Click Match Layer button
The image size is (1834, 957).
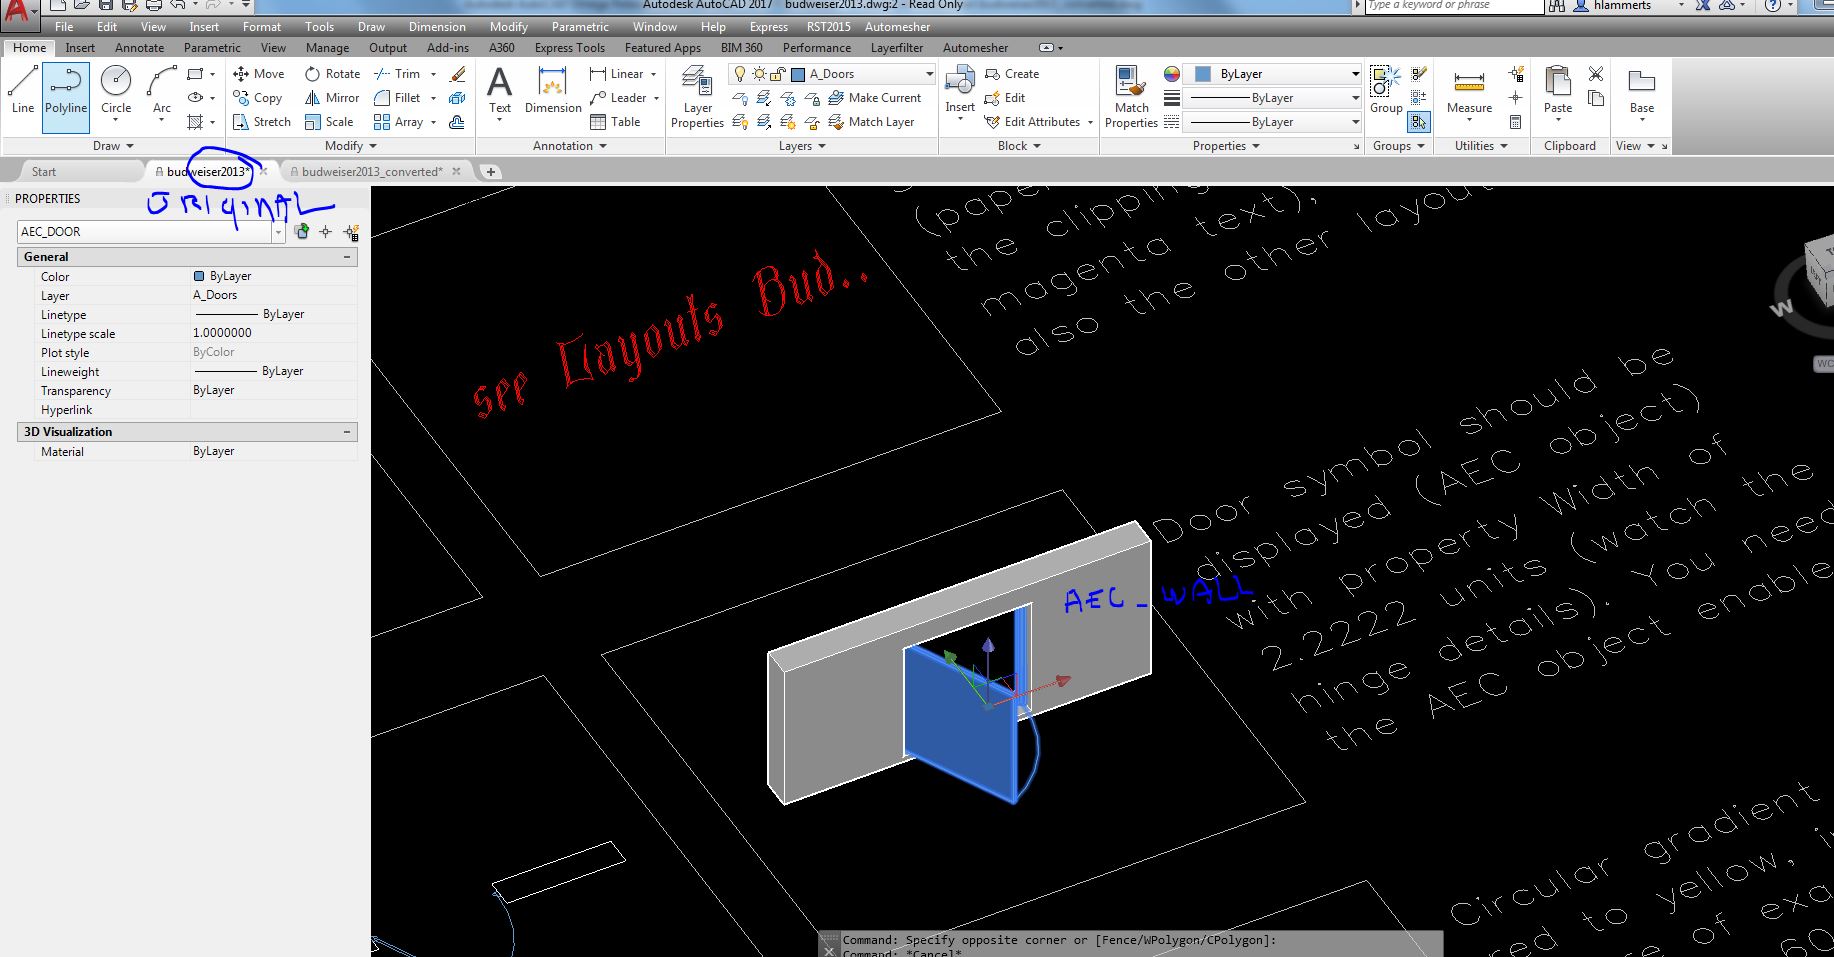(871, 122)
